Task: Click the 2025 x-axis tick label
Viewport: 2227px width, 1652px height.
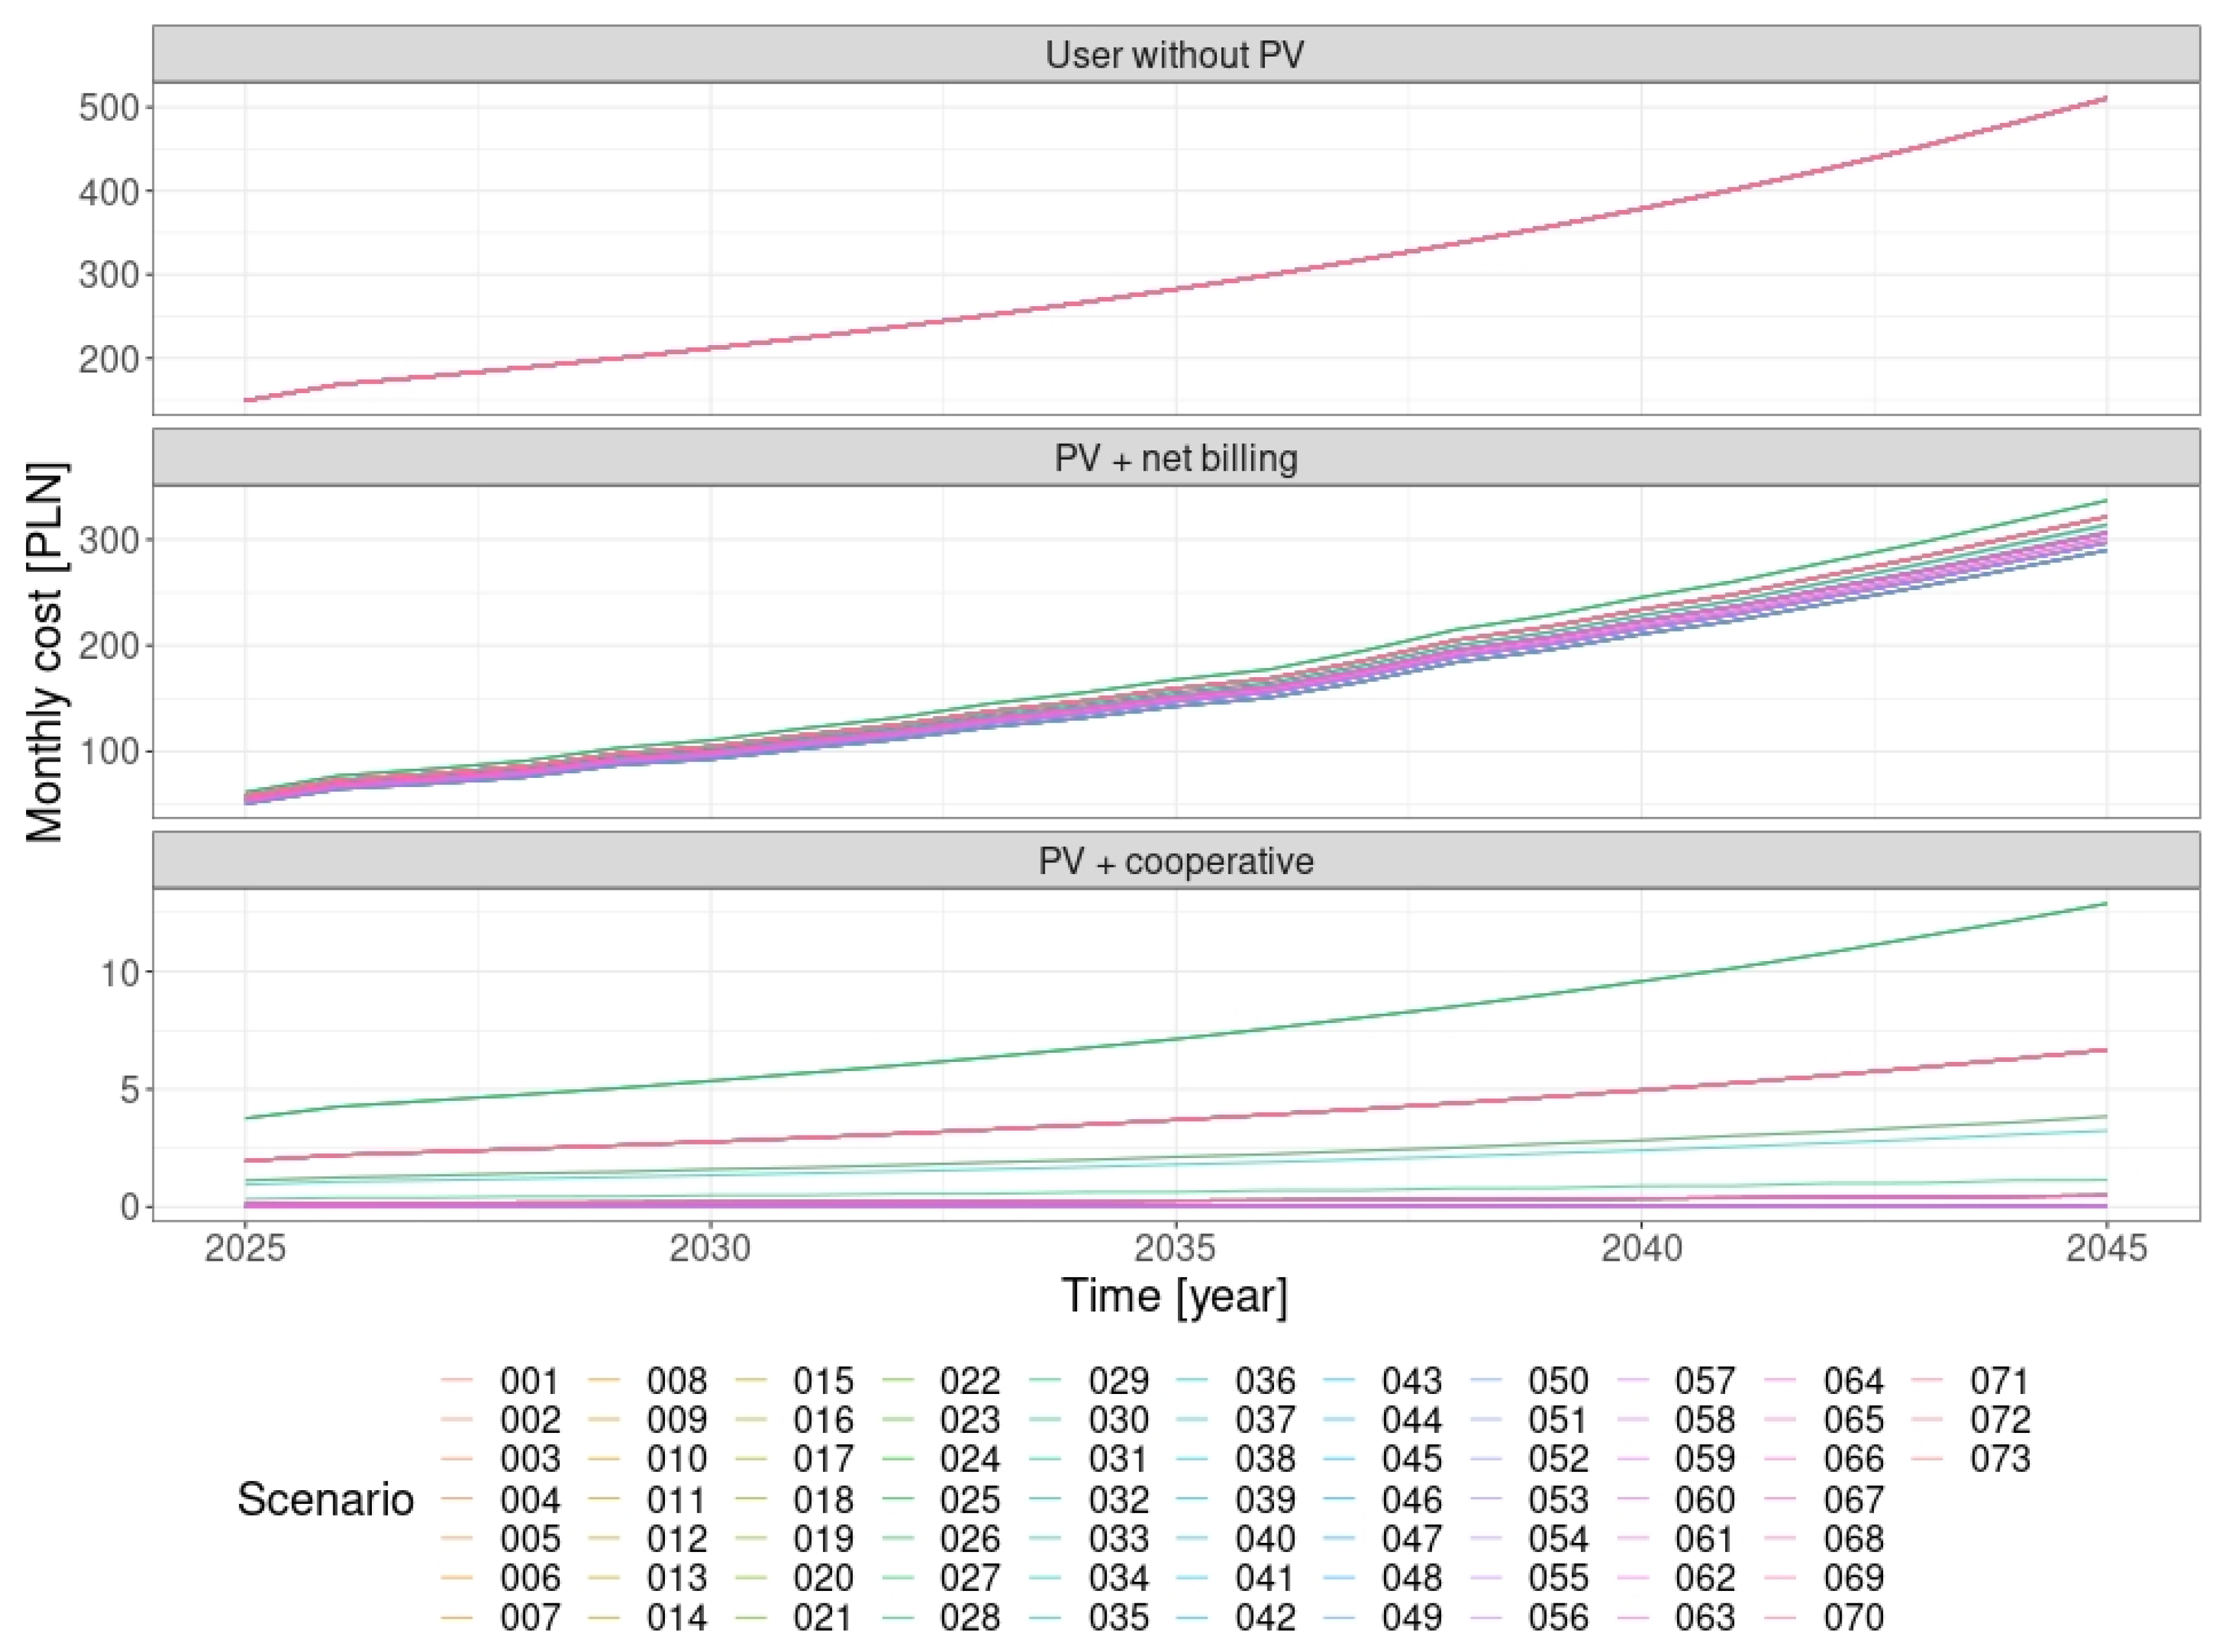Action: tap(245, 1248)
